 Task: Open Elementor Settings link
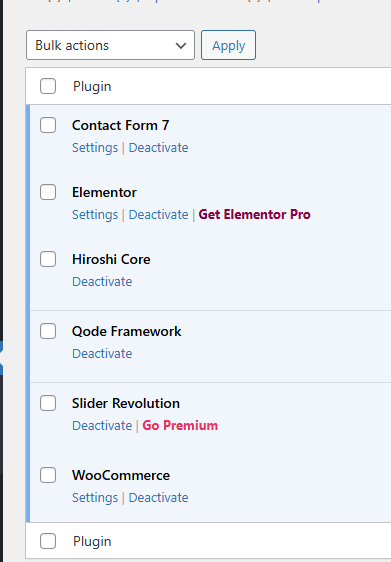pyautogui.click(x=95, y=215)
